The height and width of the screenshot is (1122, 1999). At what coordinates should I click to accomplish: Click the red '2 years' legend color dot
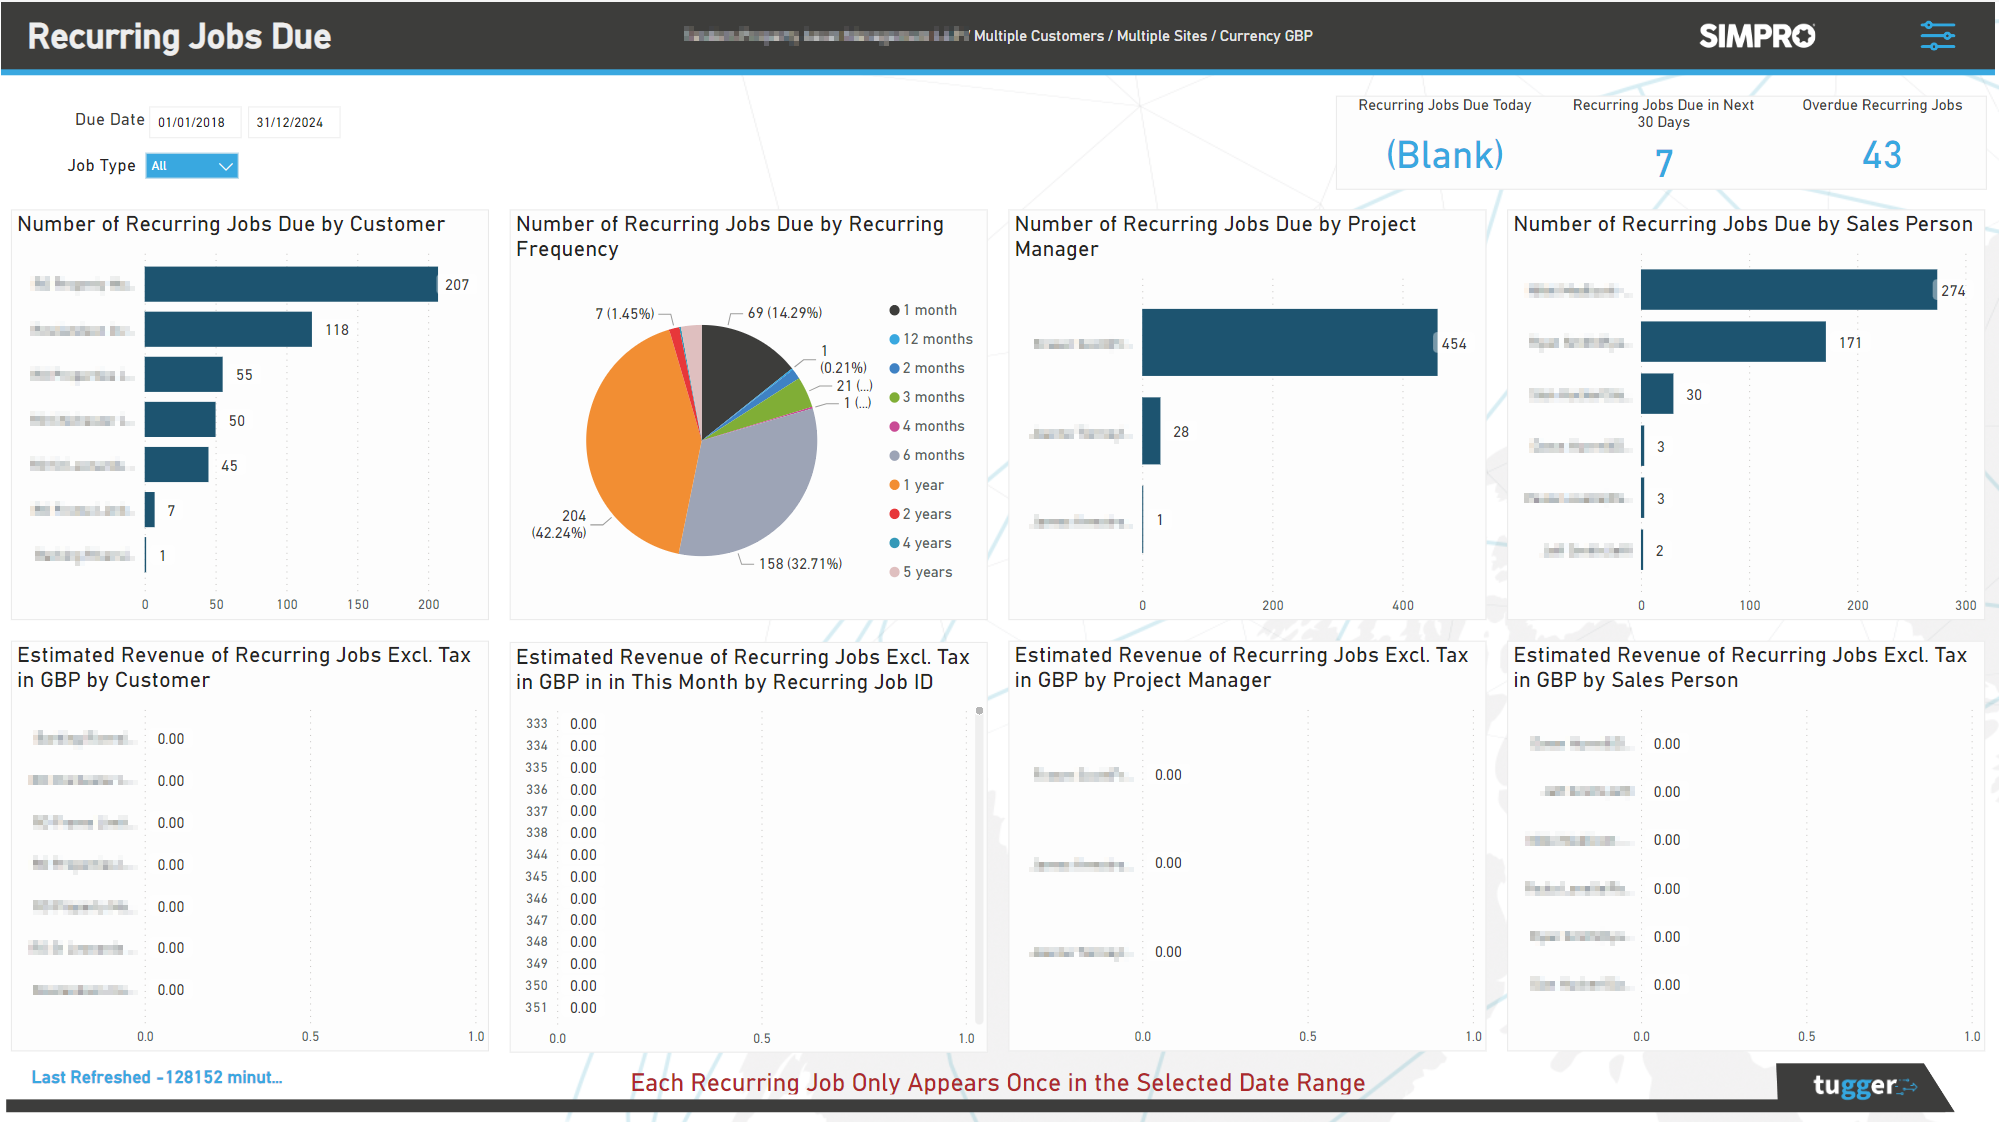click(894, 513)
